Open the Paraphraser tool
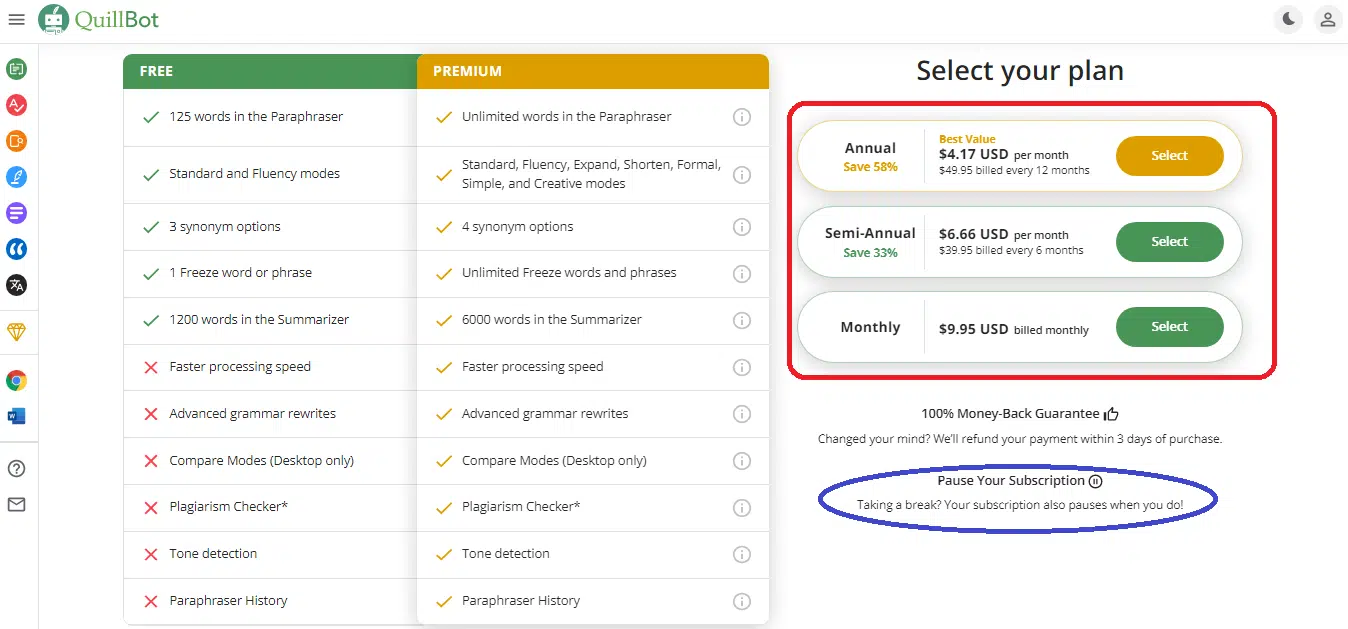 click(x=16, y=69)
